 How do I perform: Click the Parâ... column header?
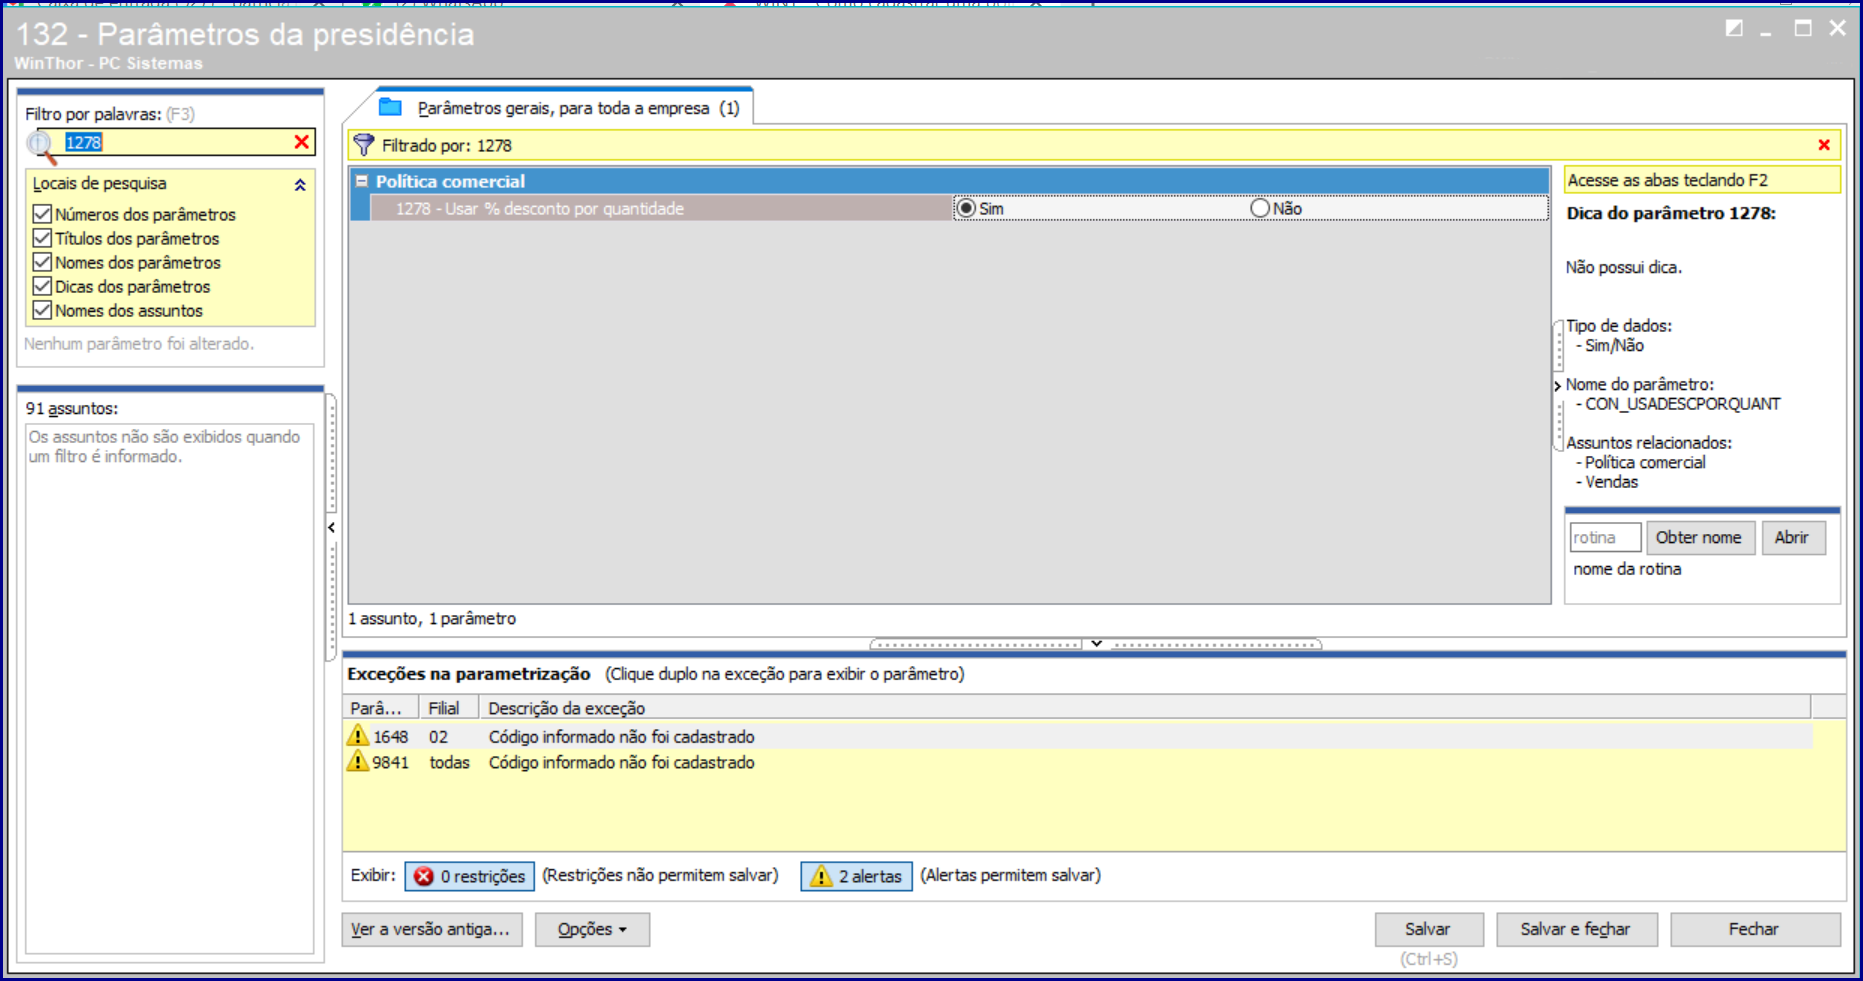click(x=380, y=708)
